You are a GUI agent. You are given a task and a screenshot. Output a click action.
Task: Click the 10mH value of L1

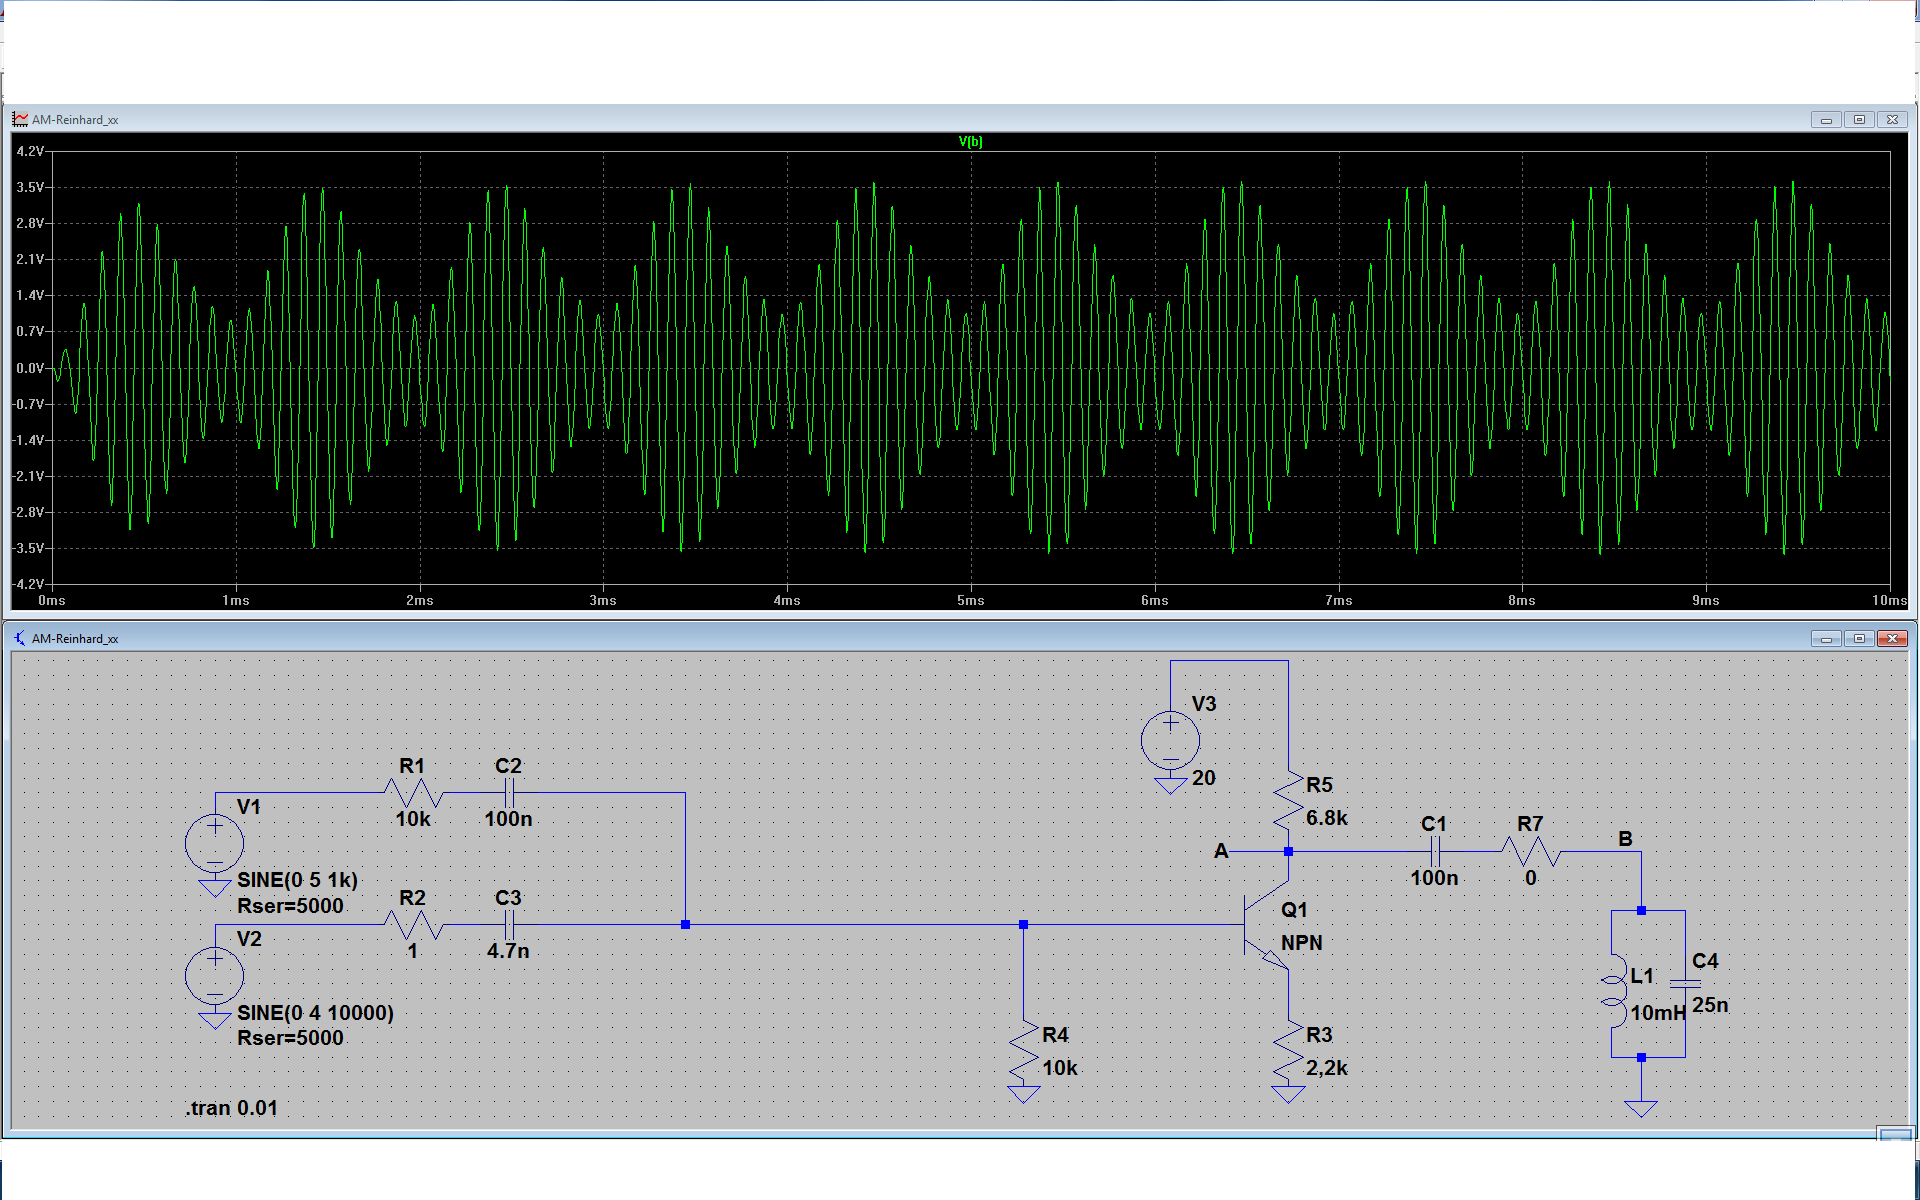click(x=1658, y=1013)
